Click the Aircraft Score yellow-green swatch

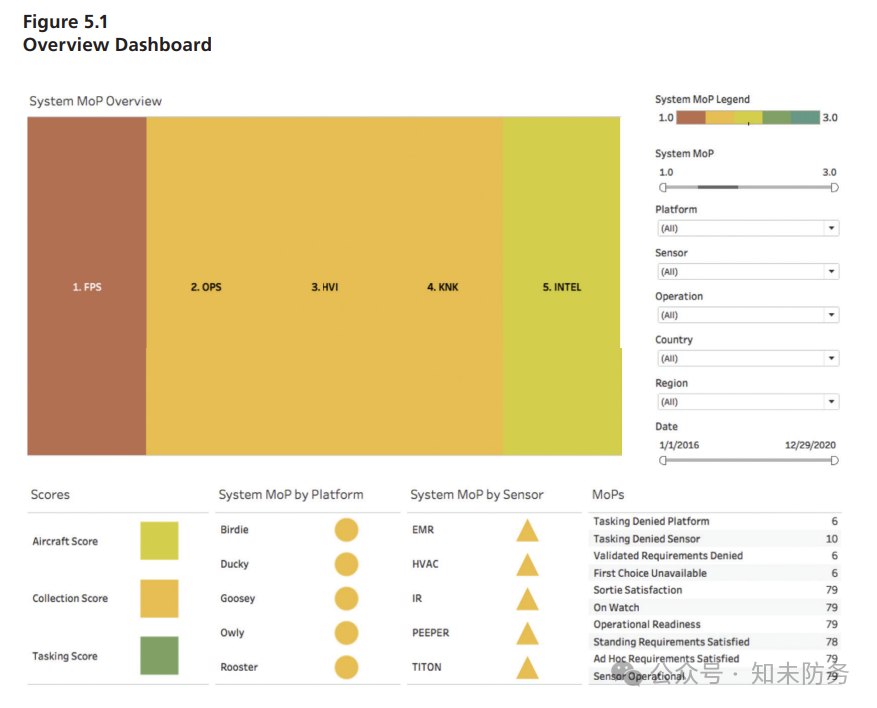(159, 541)
